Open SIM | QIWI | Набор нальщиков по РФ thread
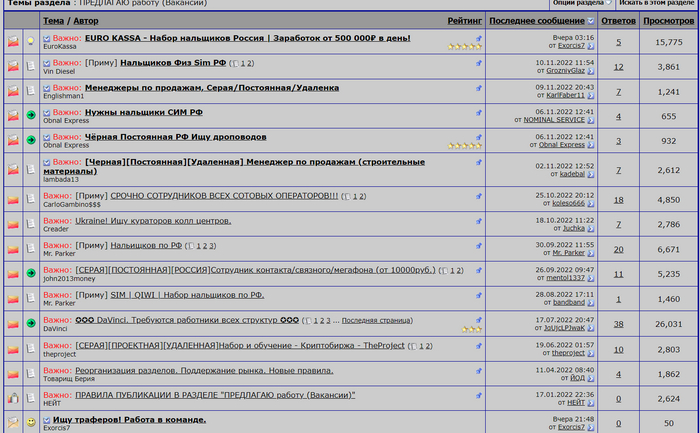The height and width of the screenshot is (433, 700). click(187, 295)
